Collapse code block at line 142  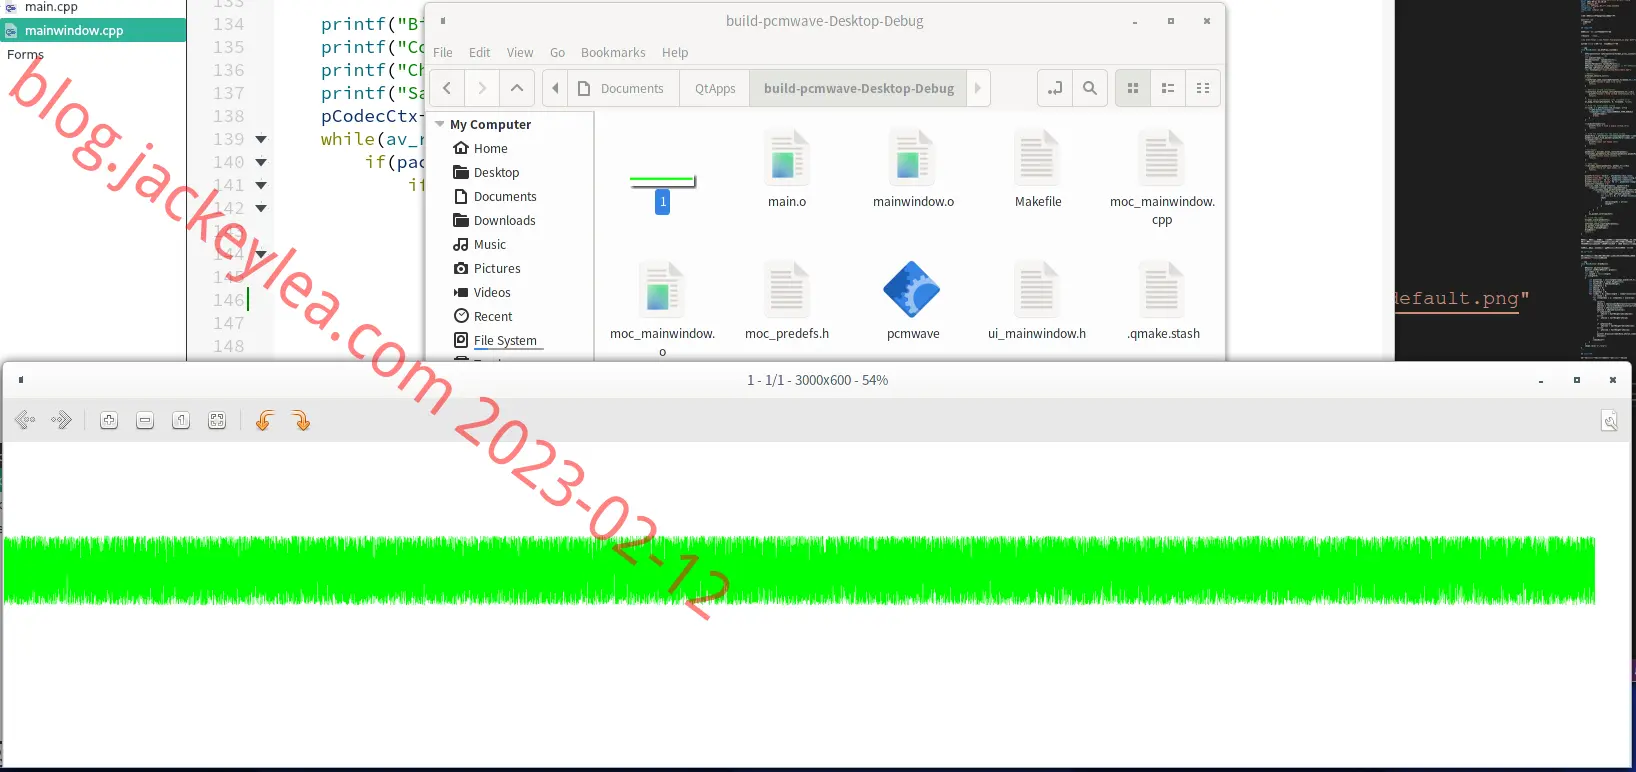pos(261,208)
